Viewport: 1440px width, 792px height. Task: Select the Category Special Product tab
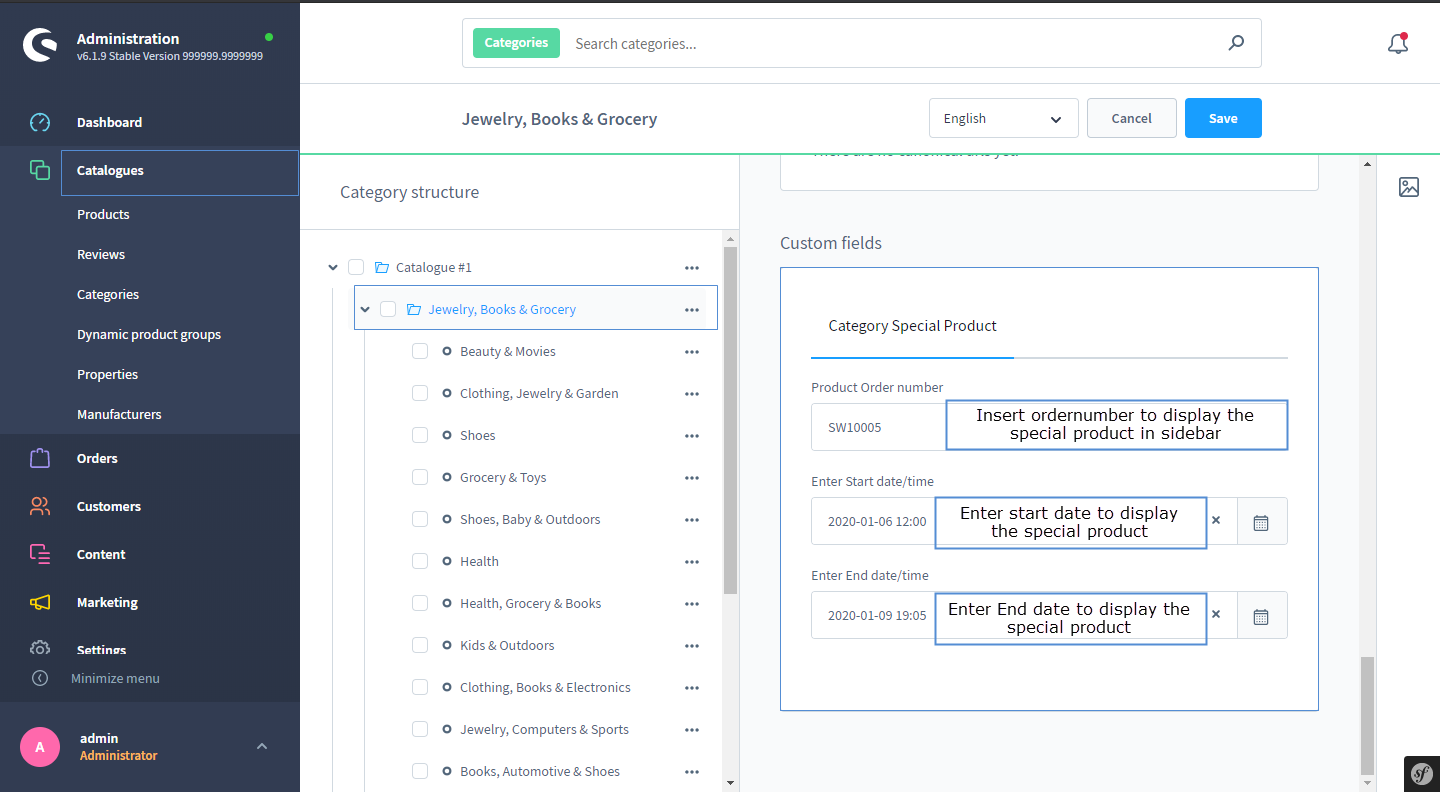[x=913, y=326]
